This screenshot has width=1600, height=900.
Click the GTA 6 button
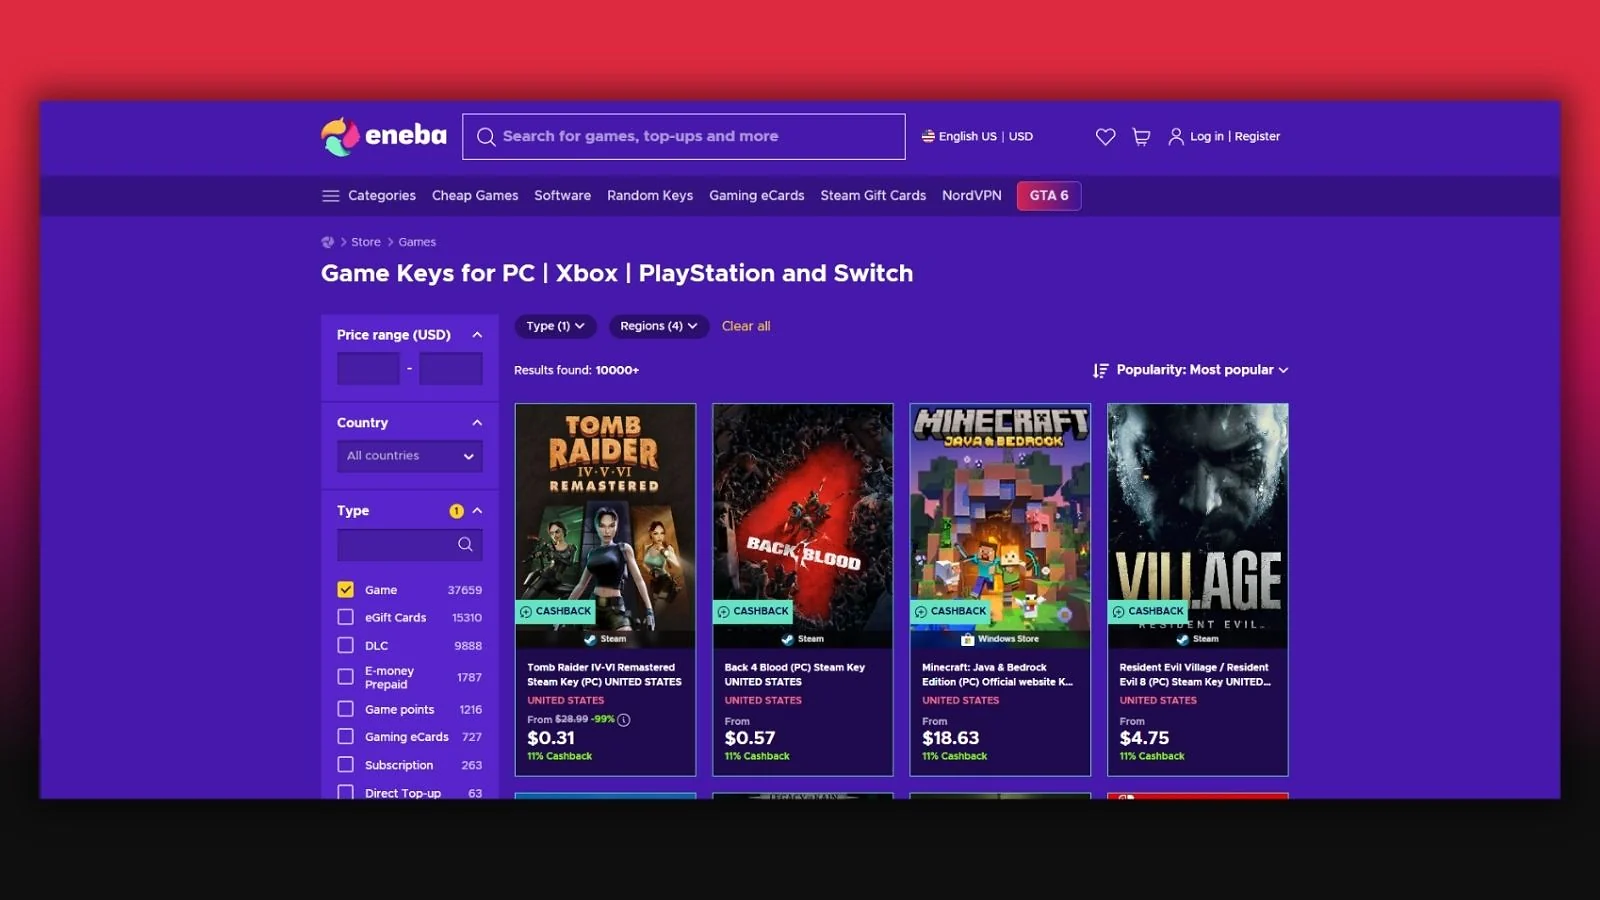point(1049,196)
